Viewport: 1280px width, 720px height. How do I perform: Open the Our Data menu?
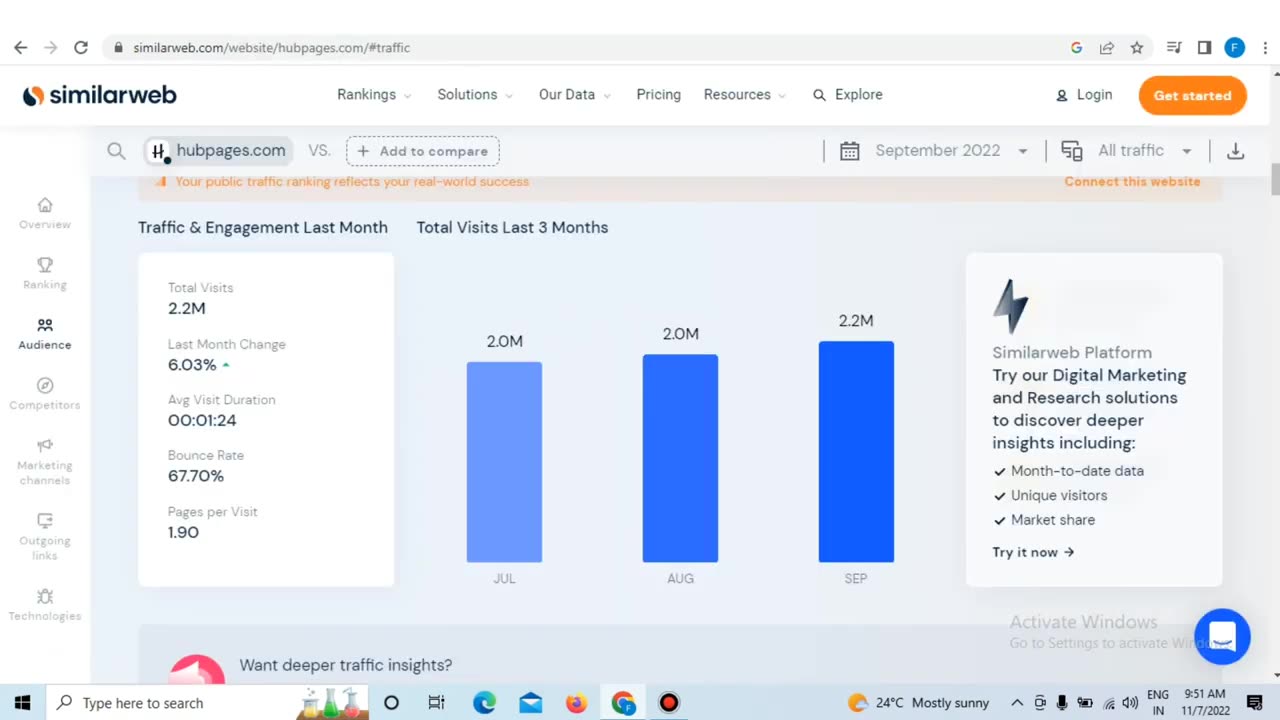pos(575,94)
